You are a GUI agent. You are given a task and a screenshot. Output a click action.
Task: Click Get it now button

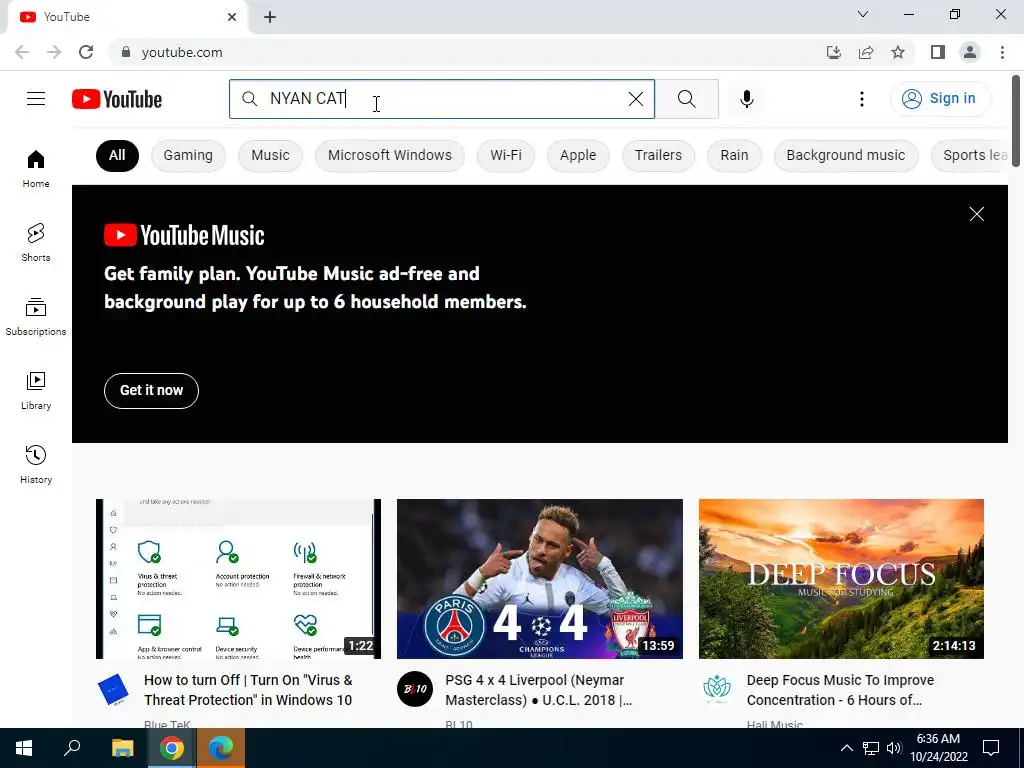[x=152, y=391]
